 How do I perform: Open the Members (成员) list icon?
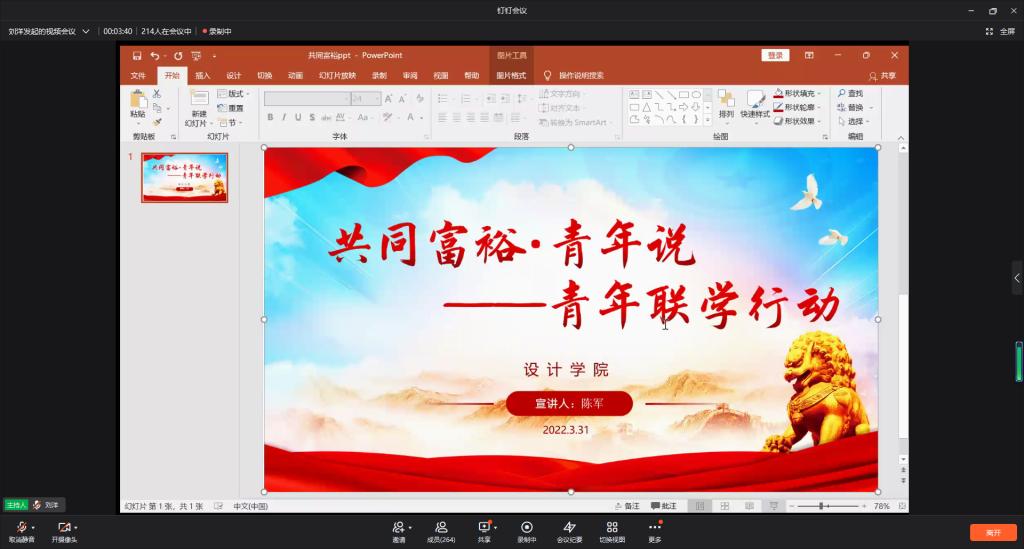[441, 527]
